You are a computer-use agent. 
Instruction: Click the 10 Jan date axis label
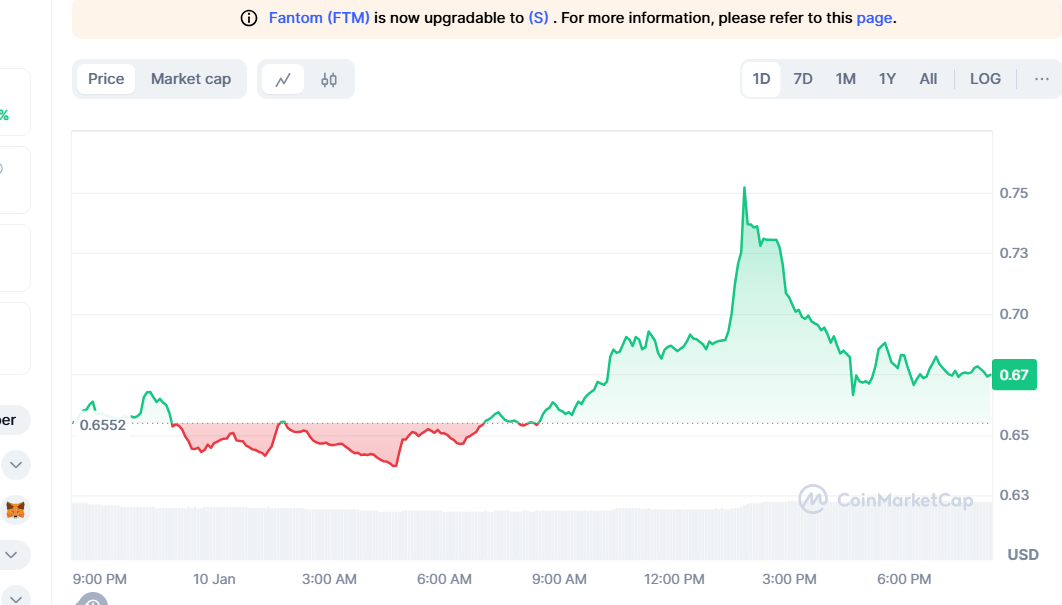click(214, 579)
